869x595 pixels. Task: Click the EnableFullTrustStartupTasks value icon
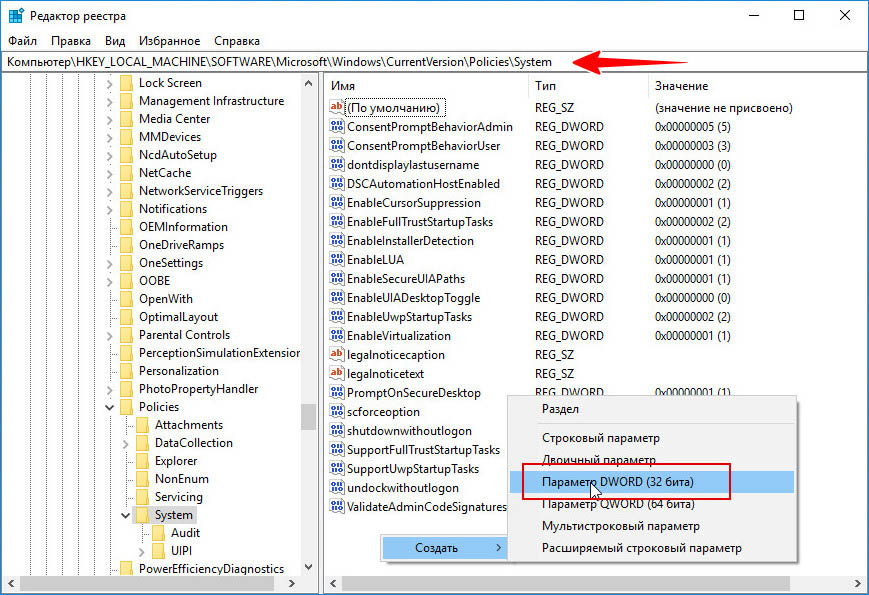tap(336, 221)
